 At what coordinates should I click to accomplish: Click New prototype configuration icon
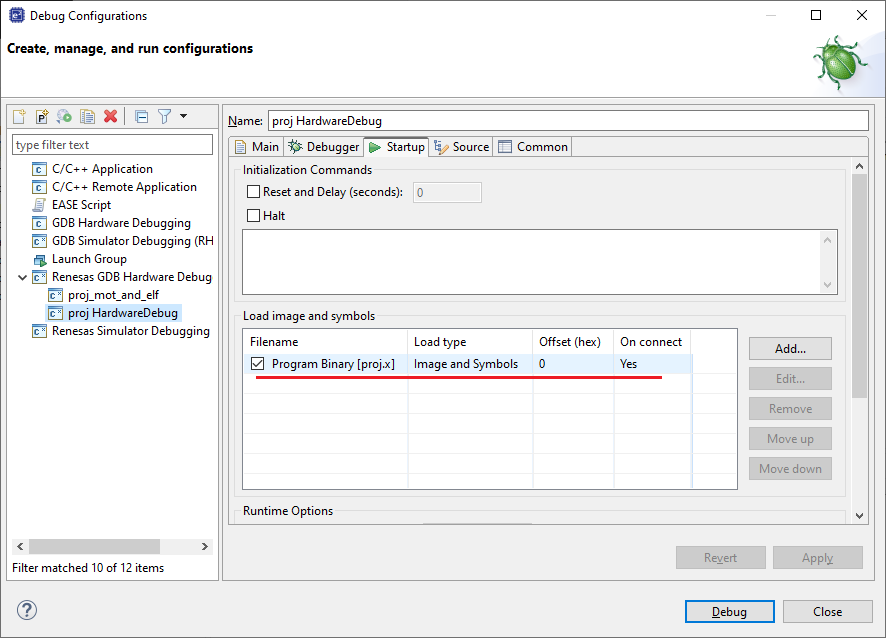click(42, 117)
